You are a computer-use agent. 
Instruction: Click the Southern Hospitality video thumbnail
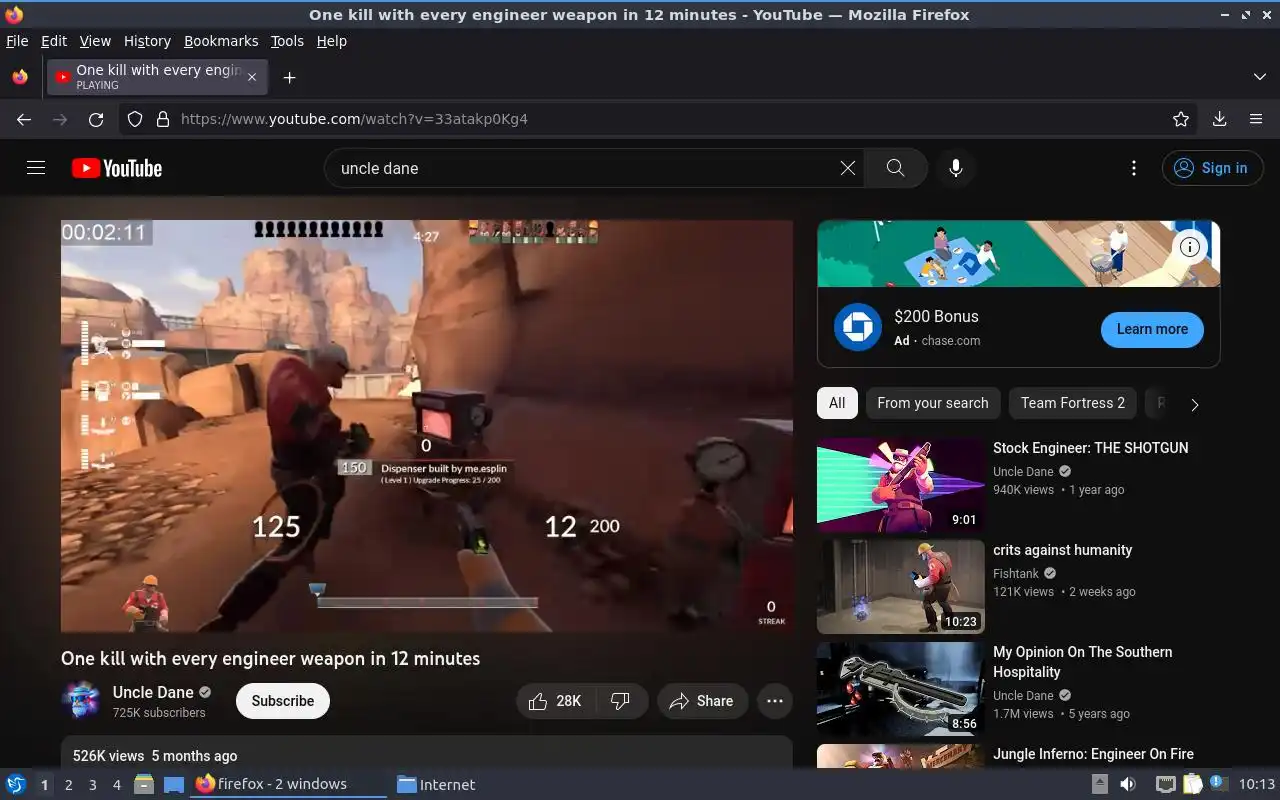901,689
